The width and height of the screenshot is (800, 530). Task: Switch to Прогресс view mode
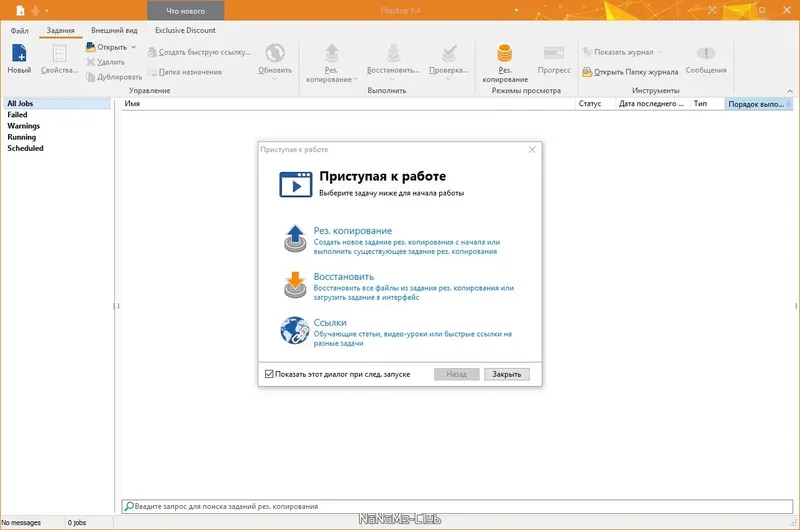pyautogui.click(x=554, y=59)
